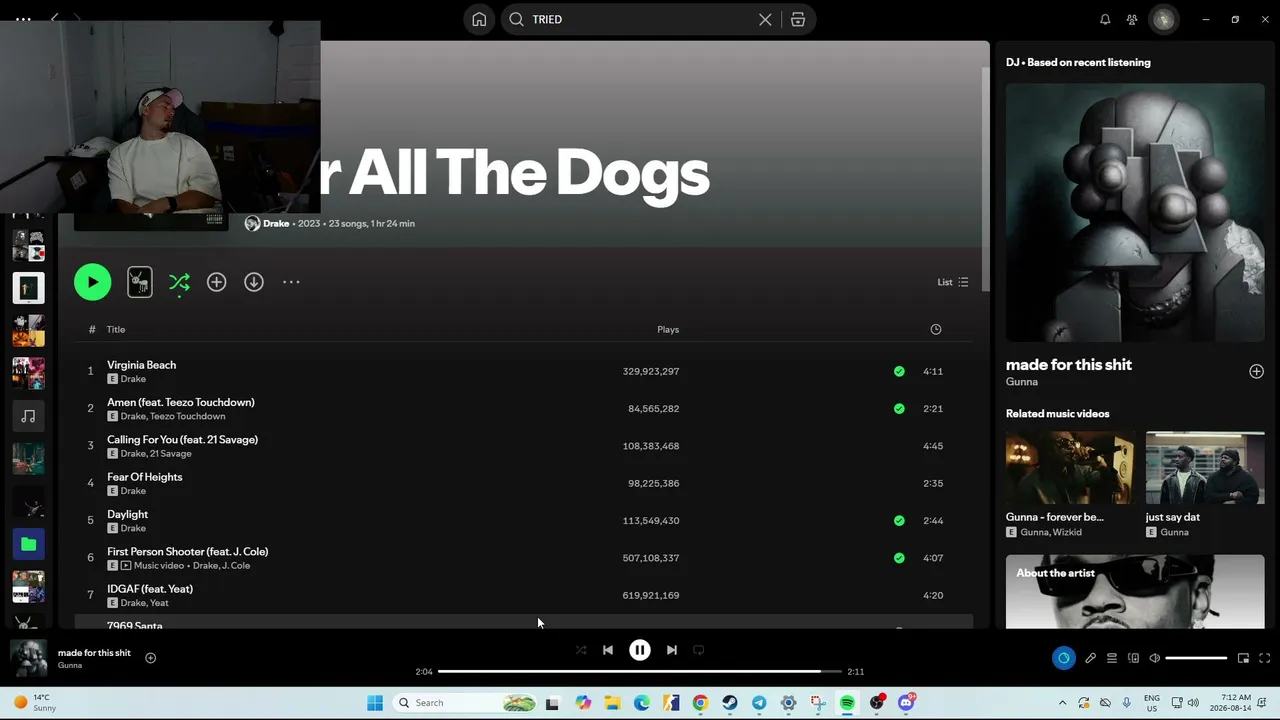Viewport: 1280px width, 720px height.
Task: Open J. Cole artist link
Action: point(236,565)
